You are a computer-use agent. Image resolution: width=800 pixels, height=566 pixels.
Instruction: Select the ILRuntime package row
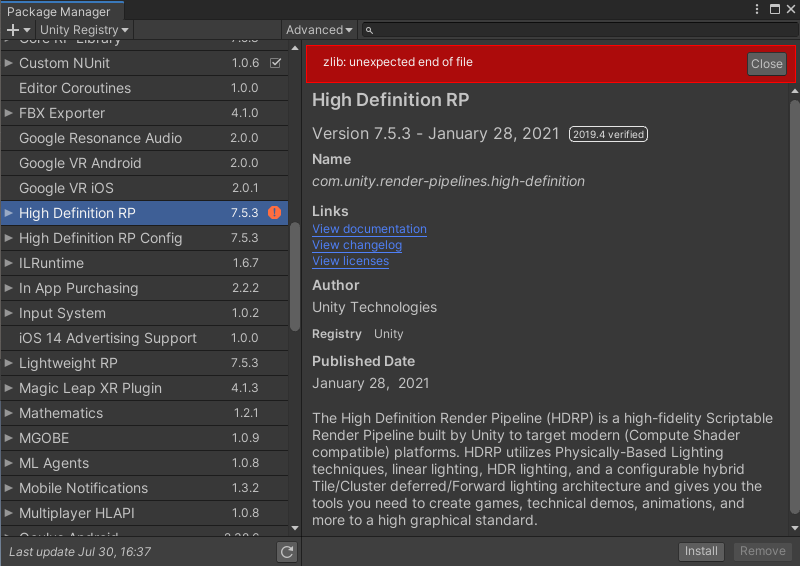[144, 263]
